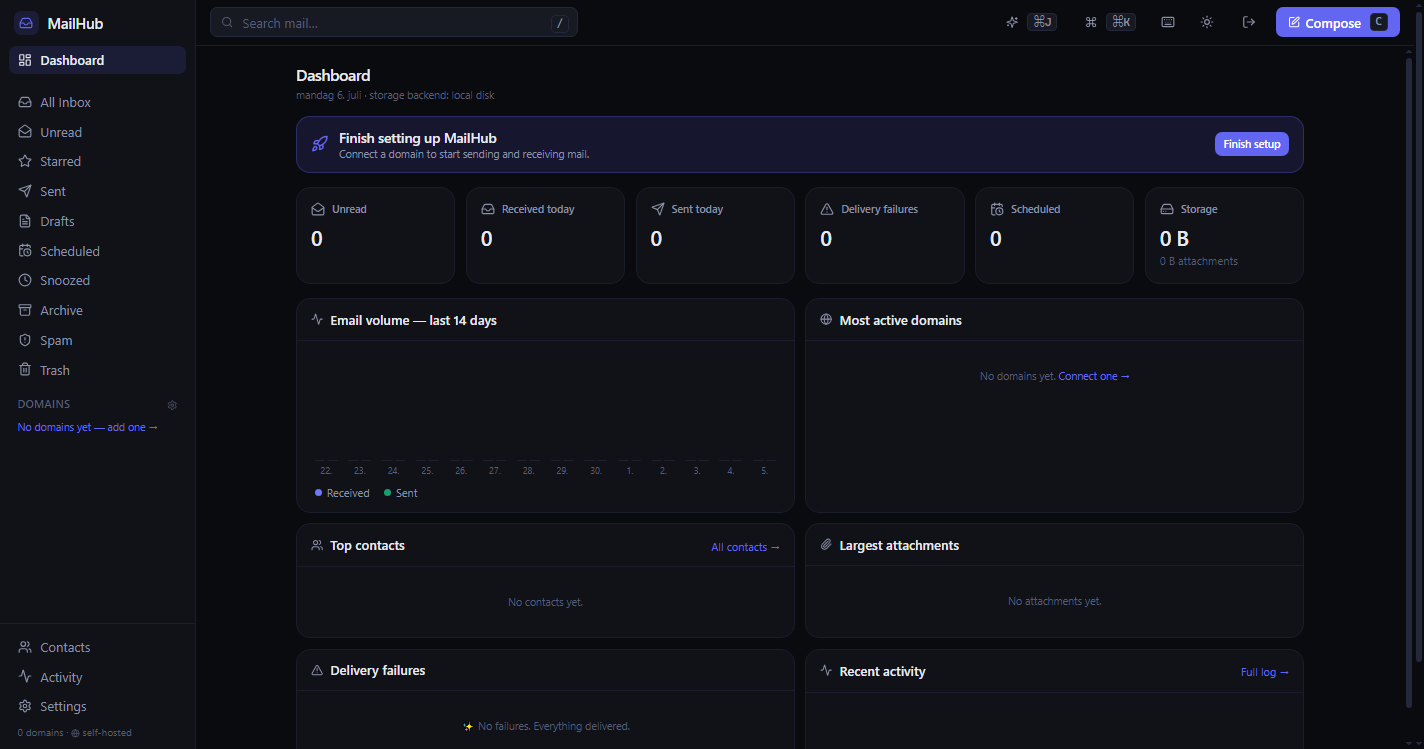Click the Scheduled sidebar calendar icon
The height and width of the screenshot is (749, 1424).
click(x=25, y=251)
